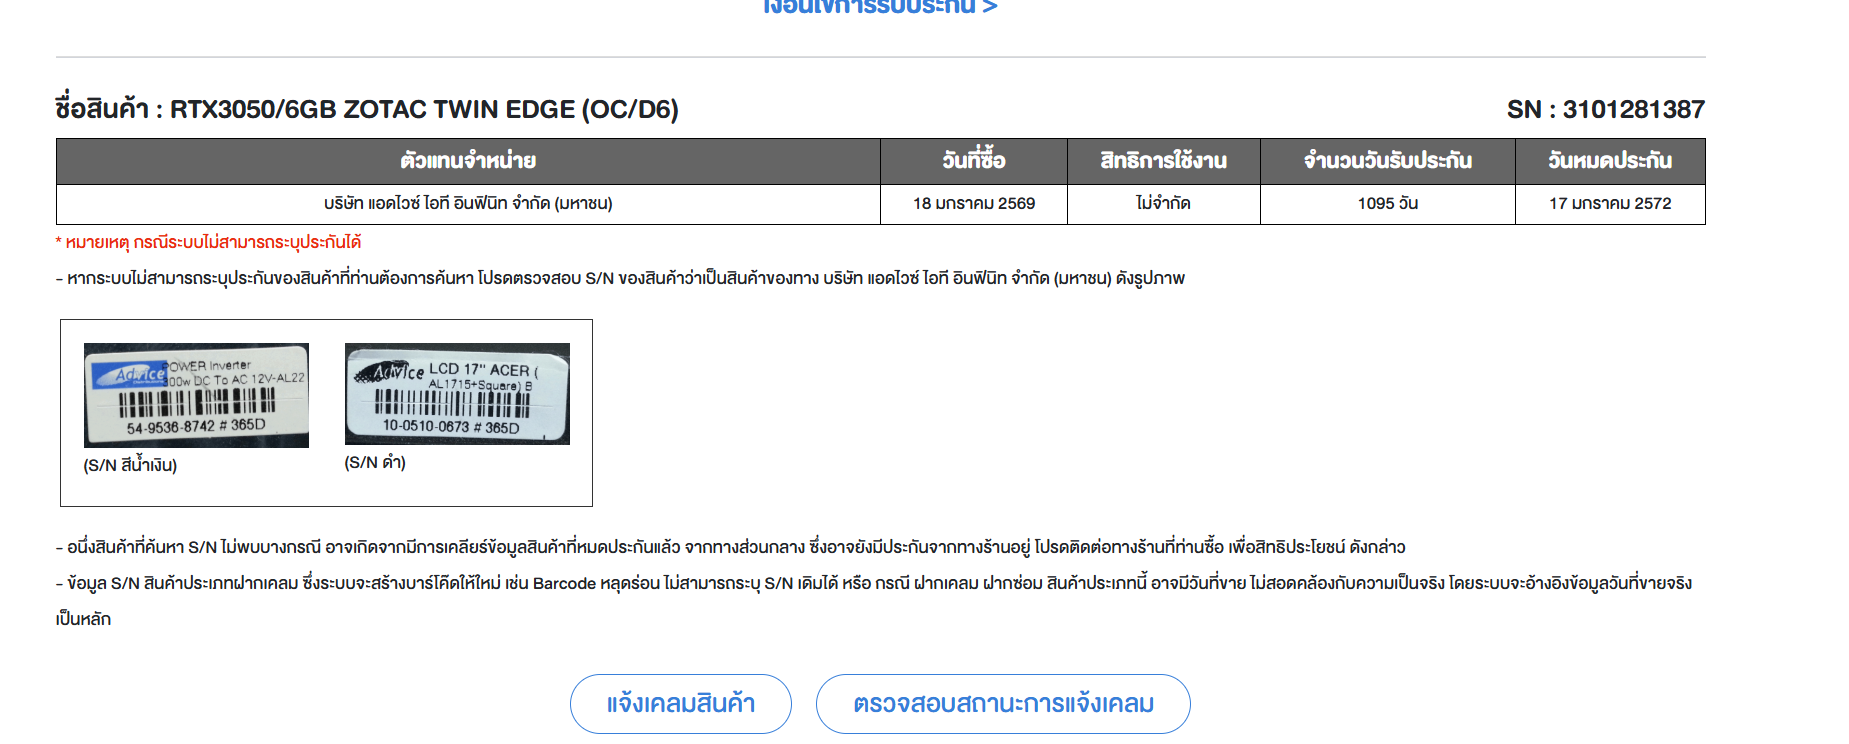Click the วันหมดประกัน column header
The width and height of the screenshot is (1849, 744).
(x=1609, y=161)
